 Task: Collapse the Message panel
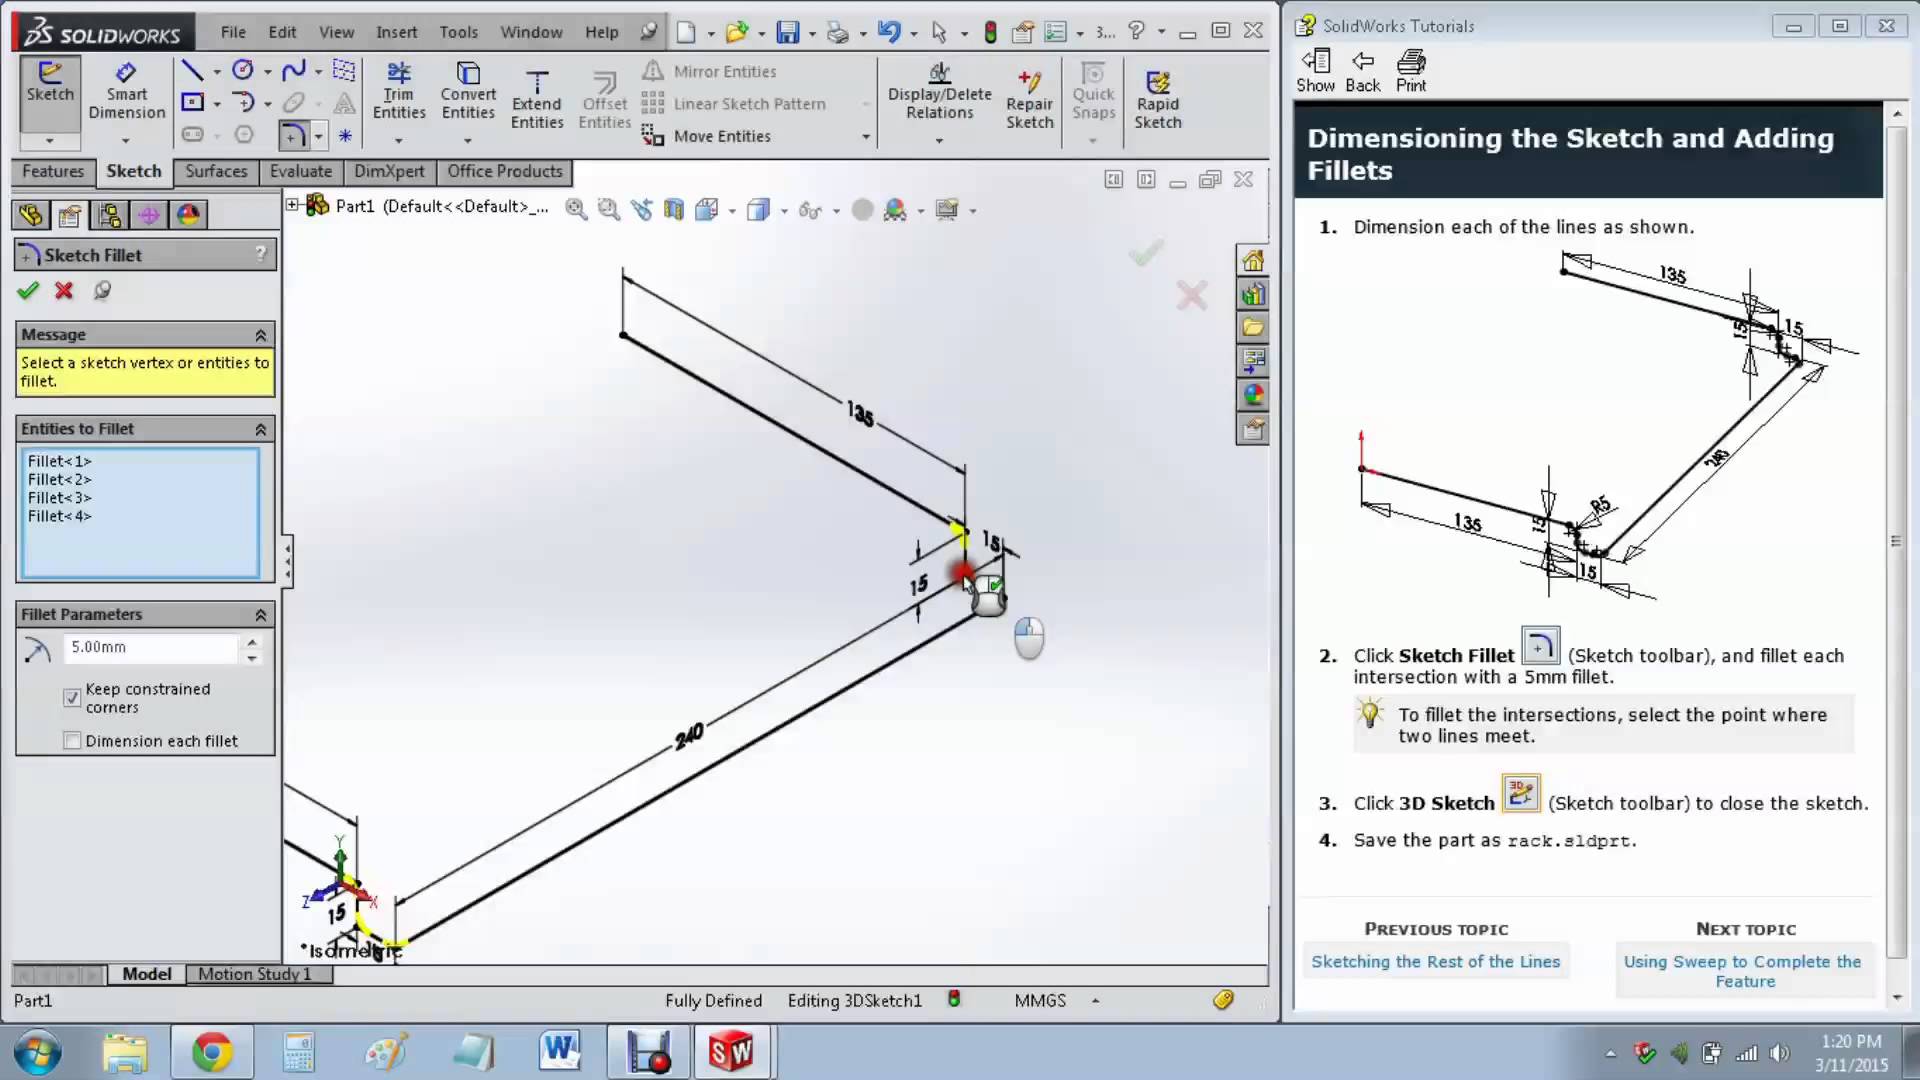coord(262,334)
